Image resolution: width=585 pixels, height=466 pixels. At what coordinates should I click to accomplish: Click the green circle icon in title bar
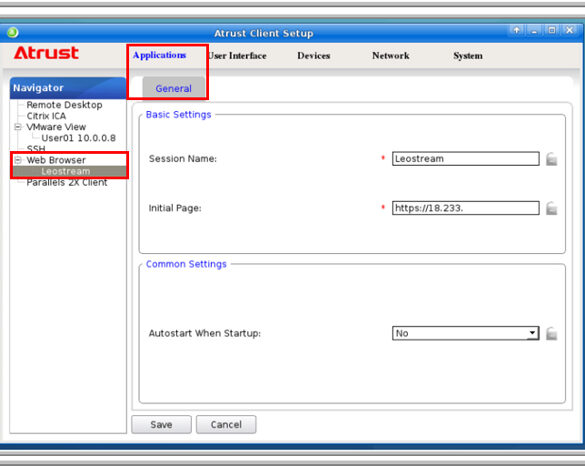click(13, 32)
